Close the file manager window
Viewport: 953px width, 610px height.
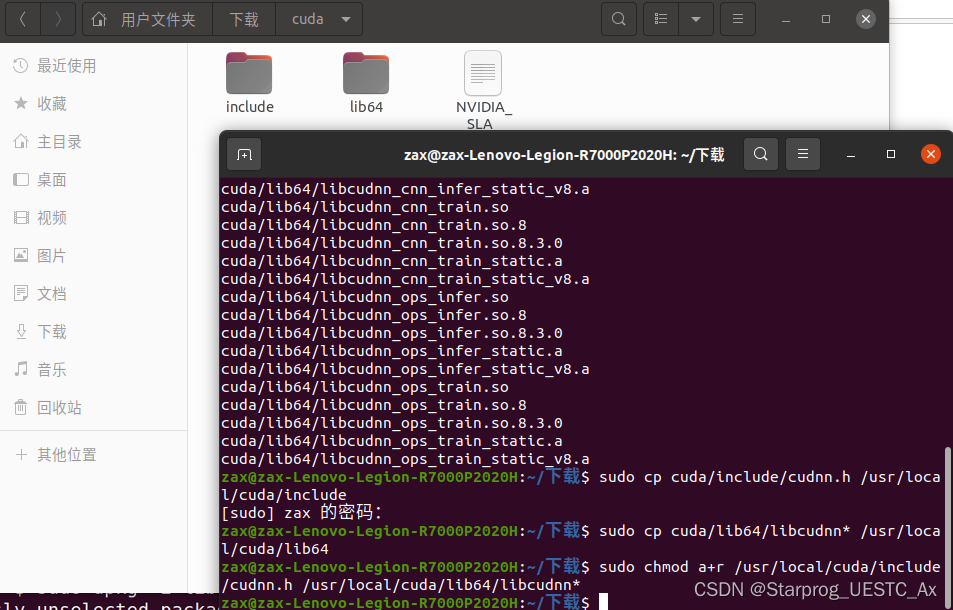pos(866,19)
